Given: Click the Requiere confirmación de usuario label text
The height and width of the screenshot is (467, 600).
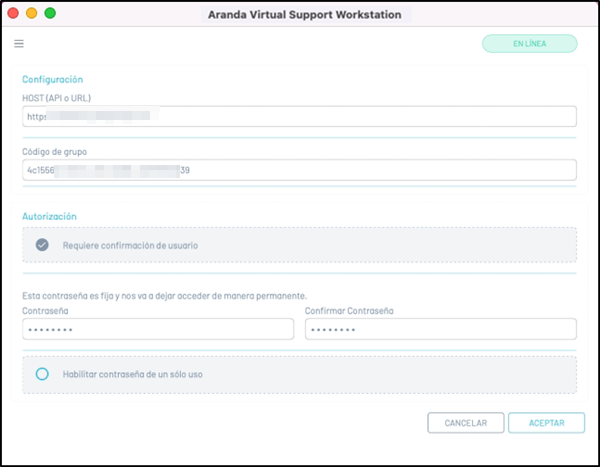Looking at the screenshot, I should [130, 245].
